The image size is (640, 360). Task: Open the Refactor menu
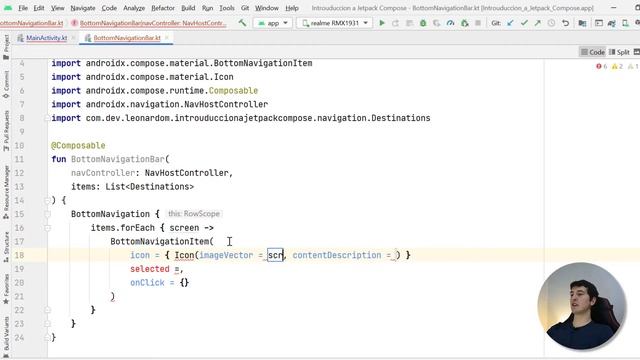pos(162,8)
